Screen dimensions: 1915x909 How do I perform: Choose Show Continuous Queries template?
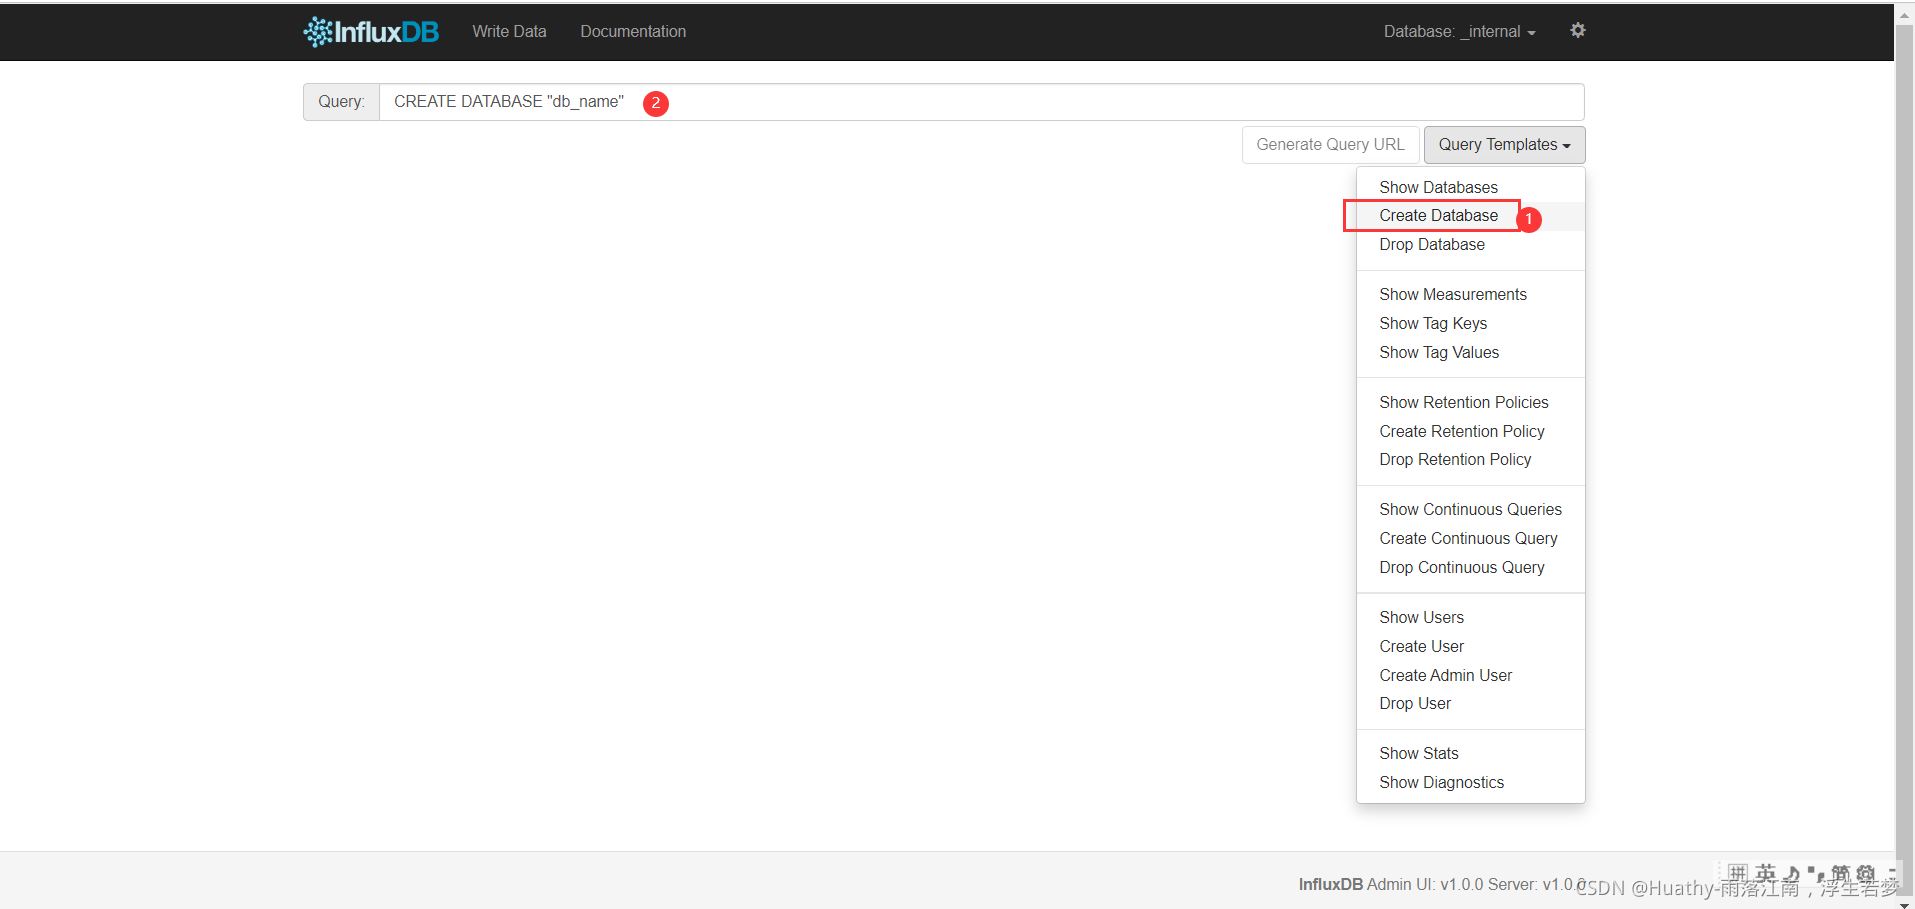[x=1470, y=509]
